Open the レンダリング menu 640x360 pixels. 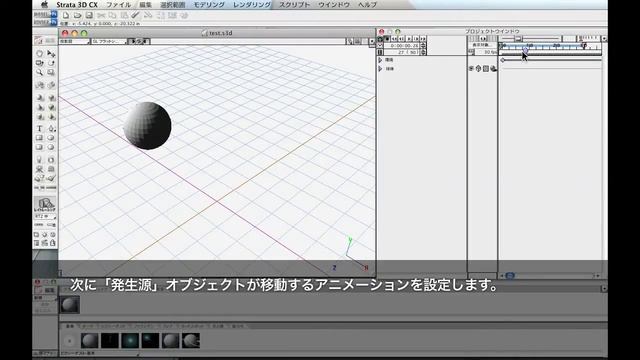(252, 5)
